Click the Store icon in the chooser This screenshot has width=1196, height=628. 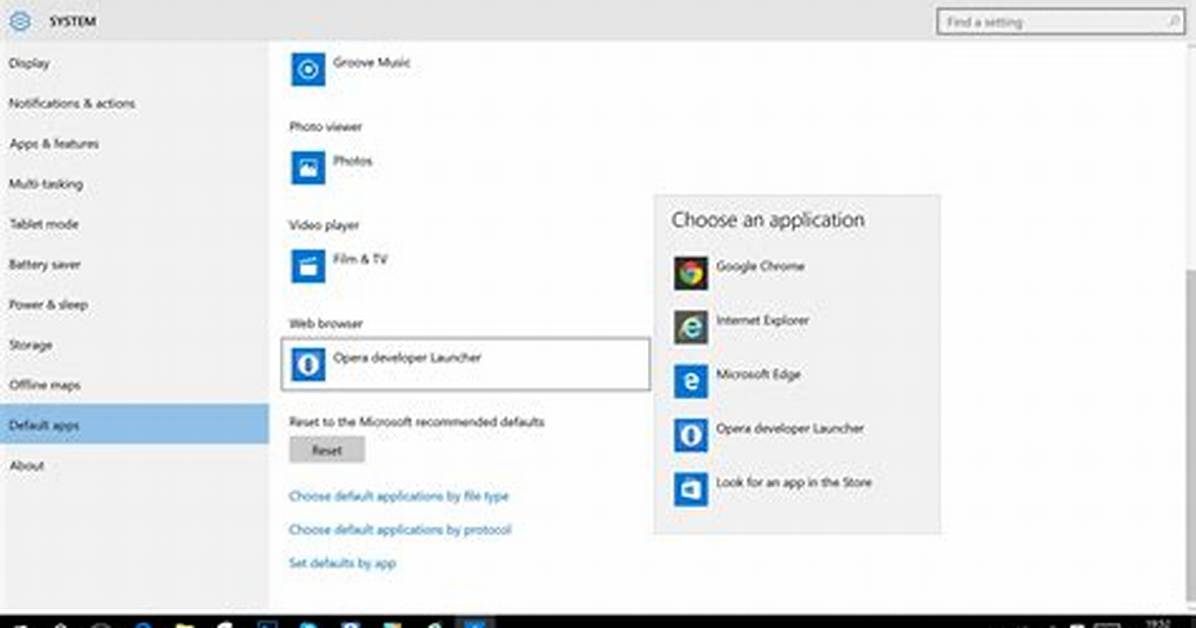point(690,489)
